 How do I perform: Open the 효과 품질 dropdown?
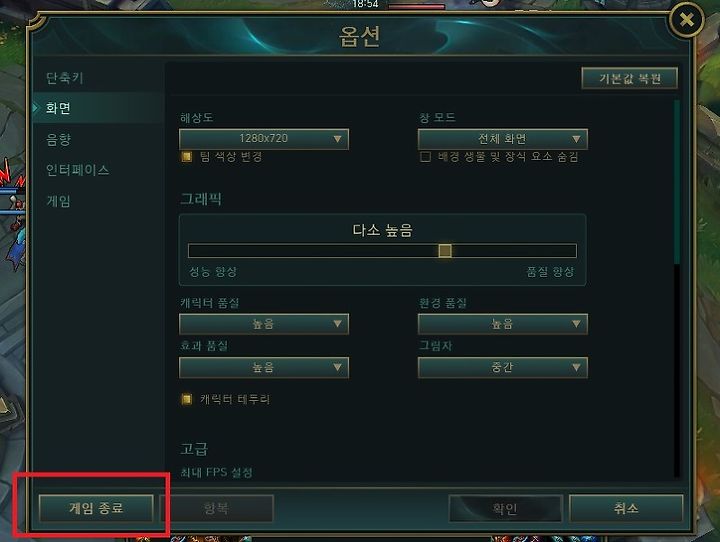point(264,367)
